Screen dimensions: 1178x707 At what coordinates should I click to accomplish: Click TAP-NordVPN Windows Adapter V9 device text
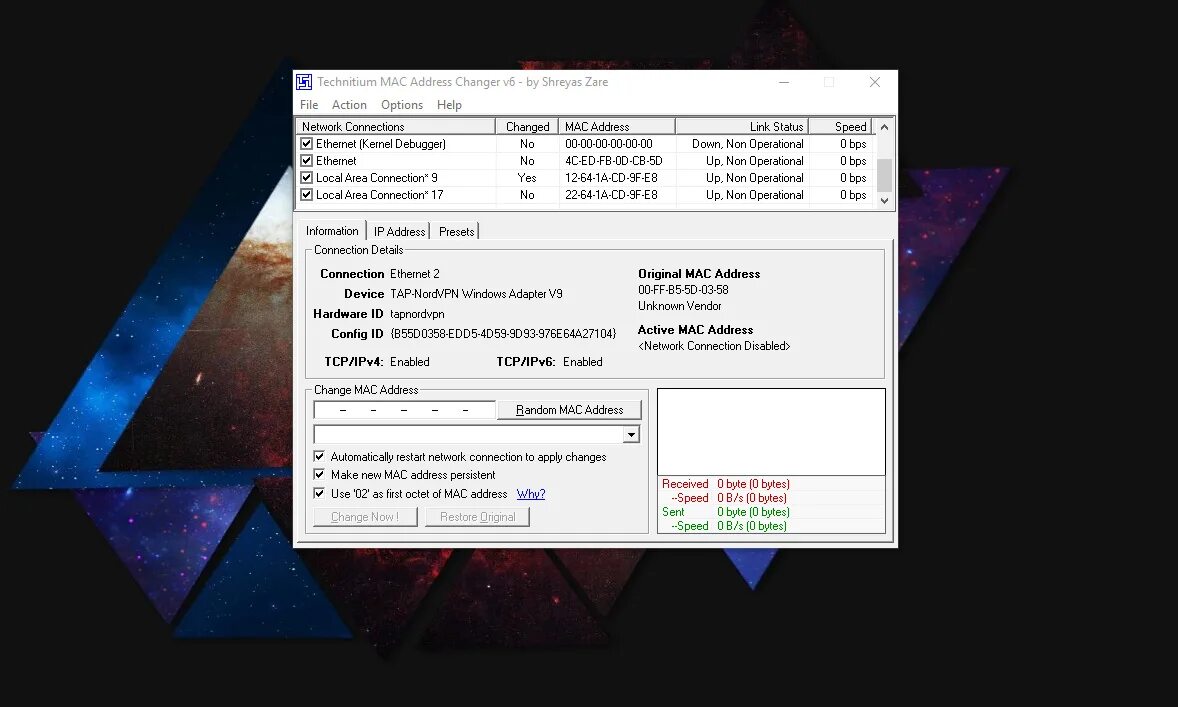tap(476, 294)
